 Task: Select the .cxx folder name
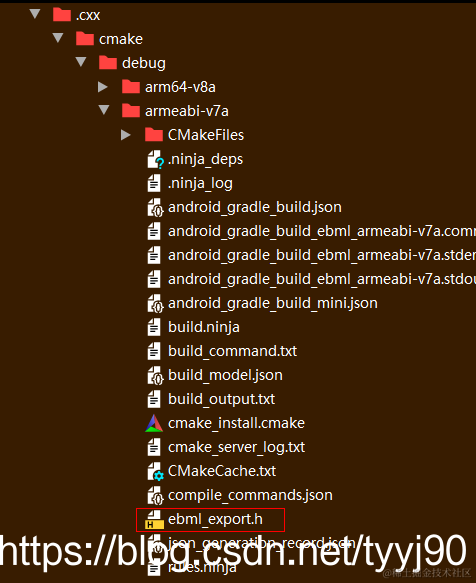click(x=88, y=15)
